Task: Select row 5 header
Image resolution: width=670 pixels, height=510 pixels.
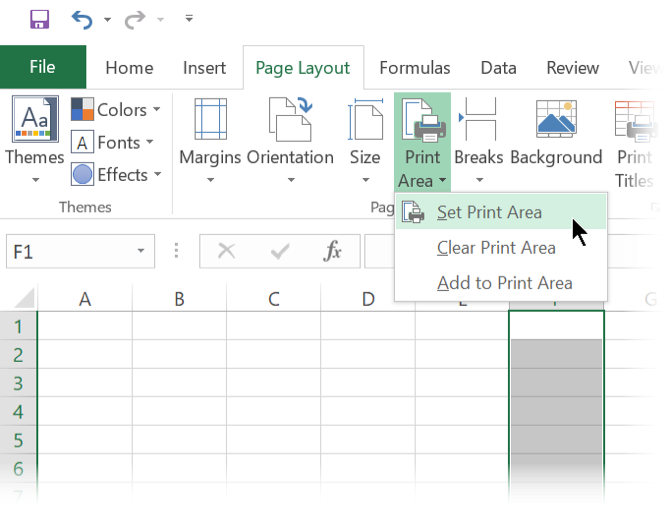Action: tap(18, 440)
